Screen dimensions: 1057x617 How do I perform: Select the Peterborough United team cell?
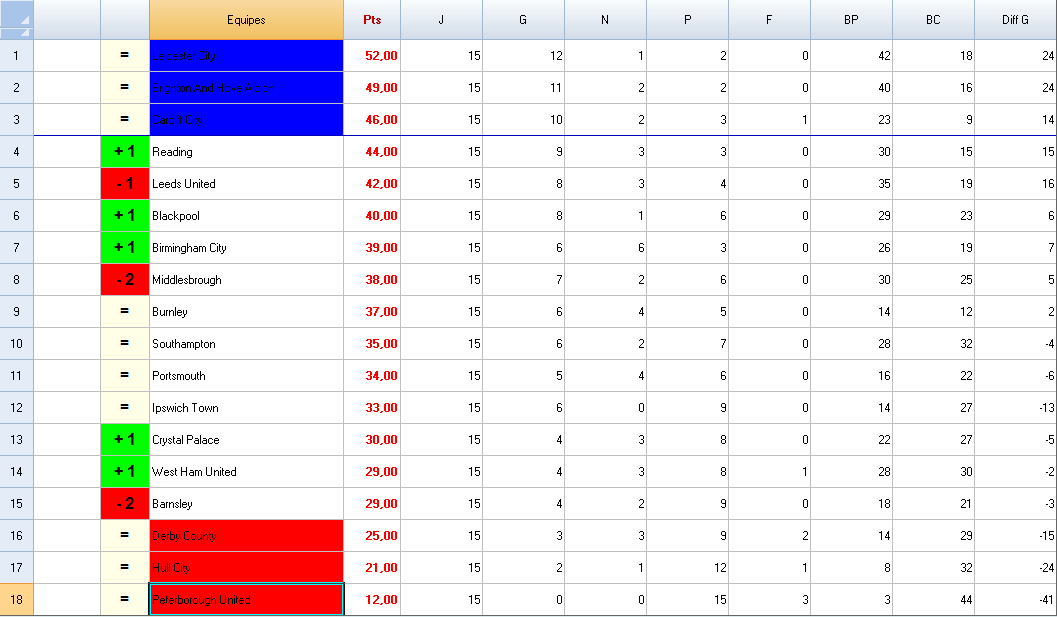(246, 599)
